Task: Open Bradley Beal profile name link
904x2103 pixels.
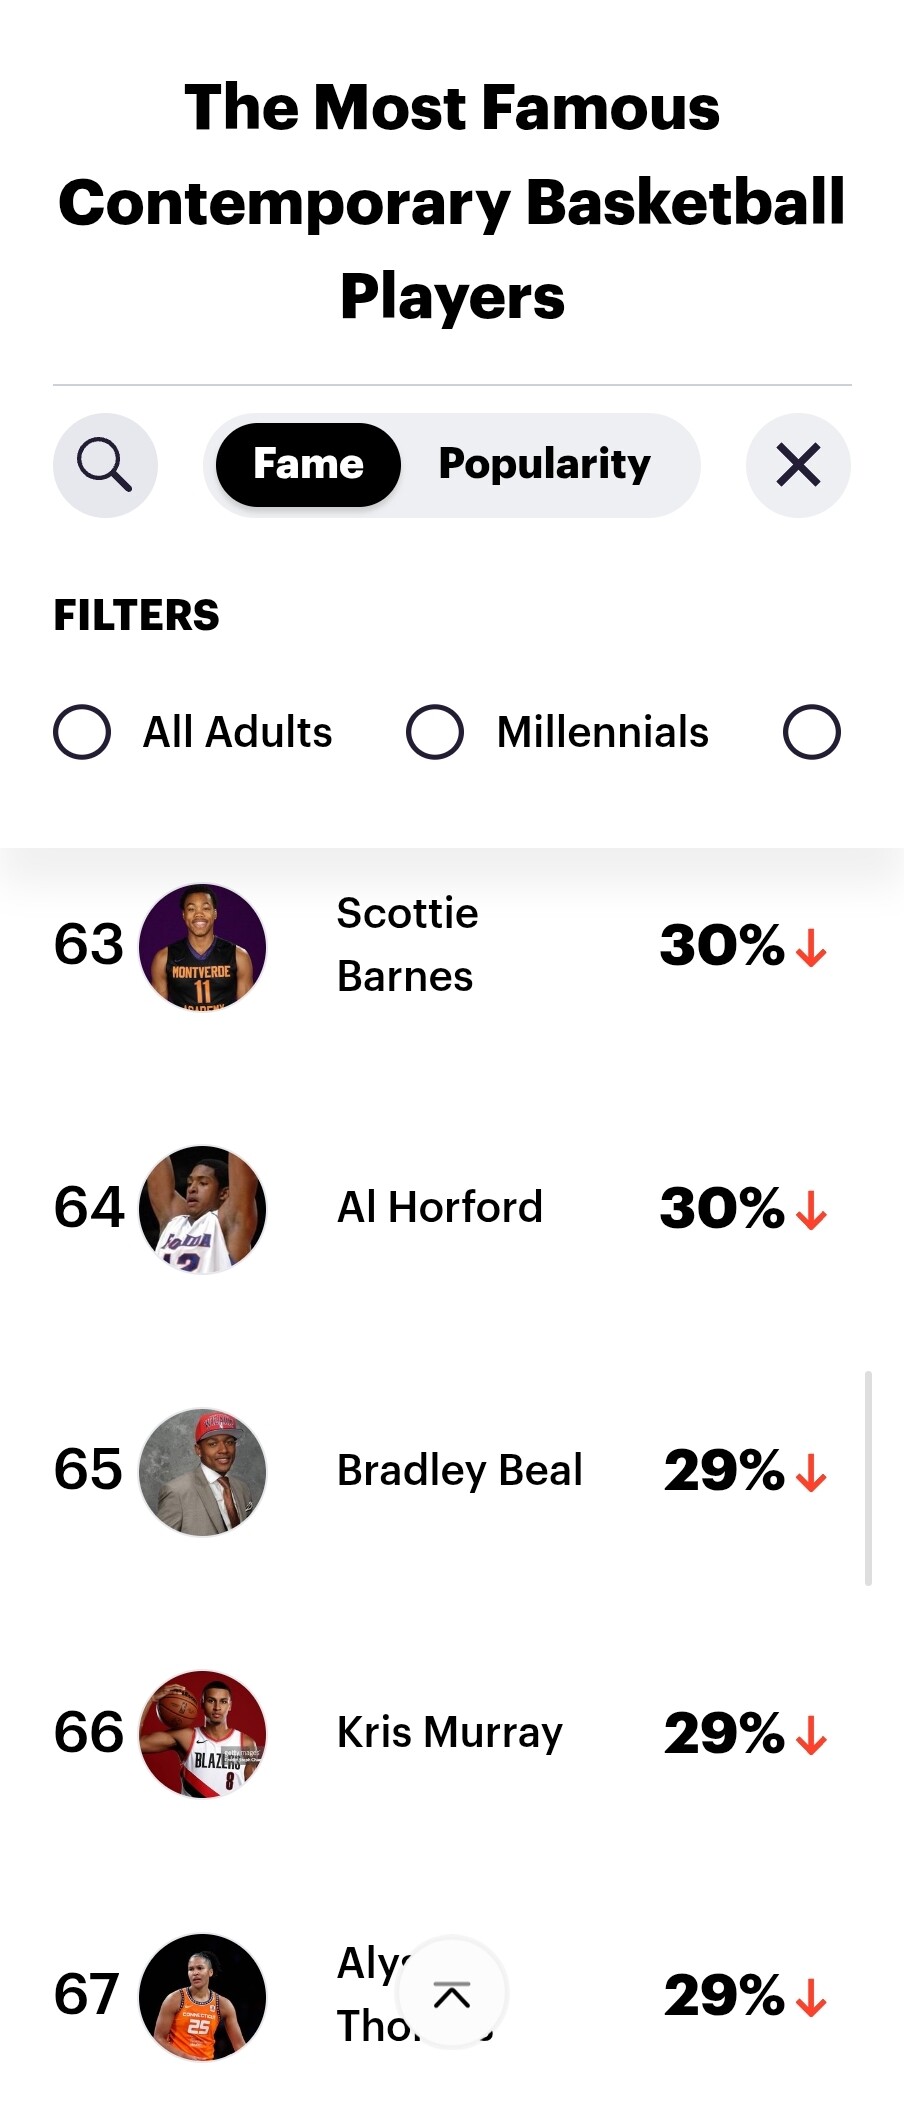Action: pyautogui.click(x=459, y=1471)
